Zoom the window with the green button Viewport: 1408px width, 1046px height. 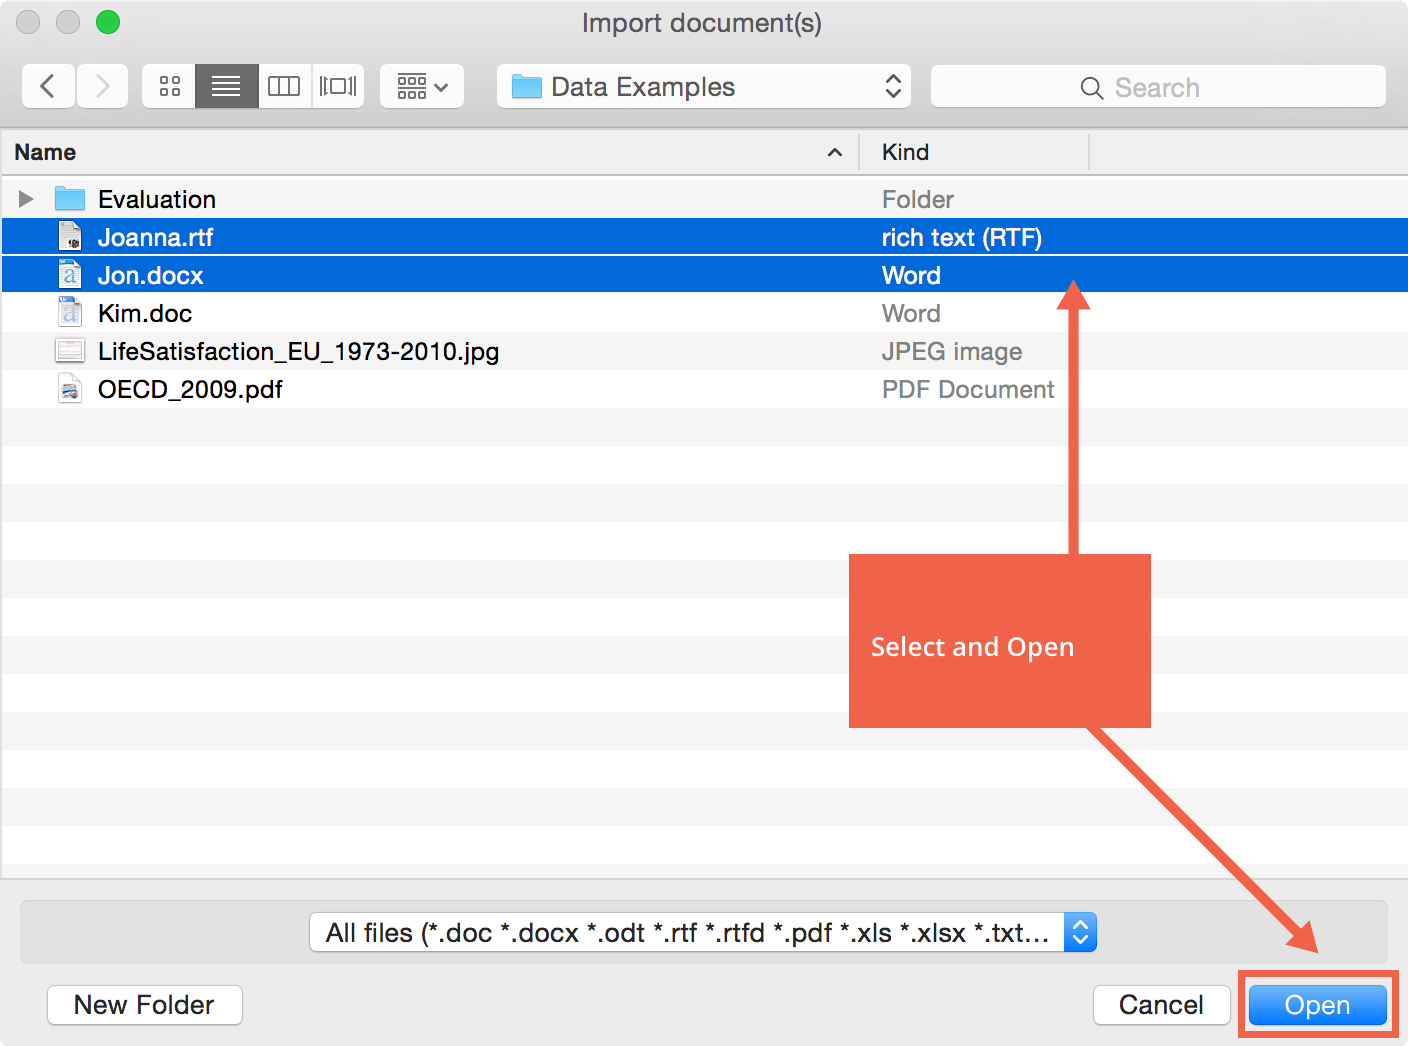click(x=108, y=22)
